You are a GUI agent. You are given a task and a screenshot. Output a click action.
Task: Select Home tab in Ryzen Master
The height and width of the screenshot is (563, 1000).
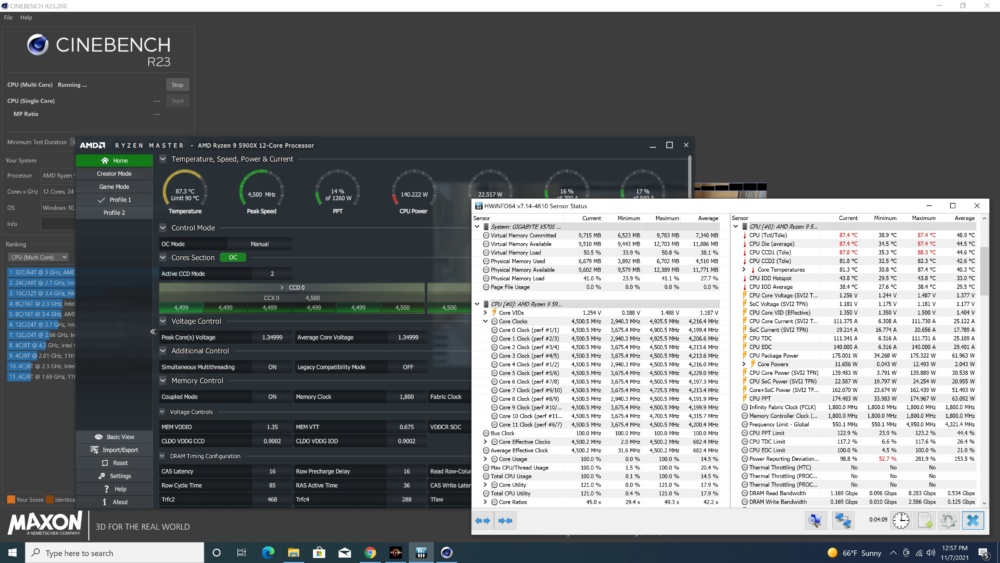114,161
